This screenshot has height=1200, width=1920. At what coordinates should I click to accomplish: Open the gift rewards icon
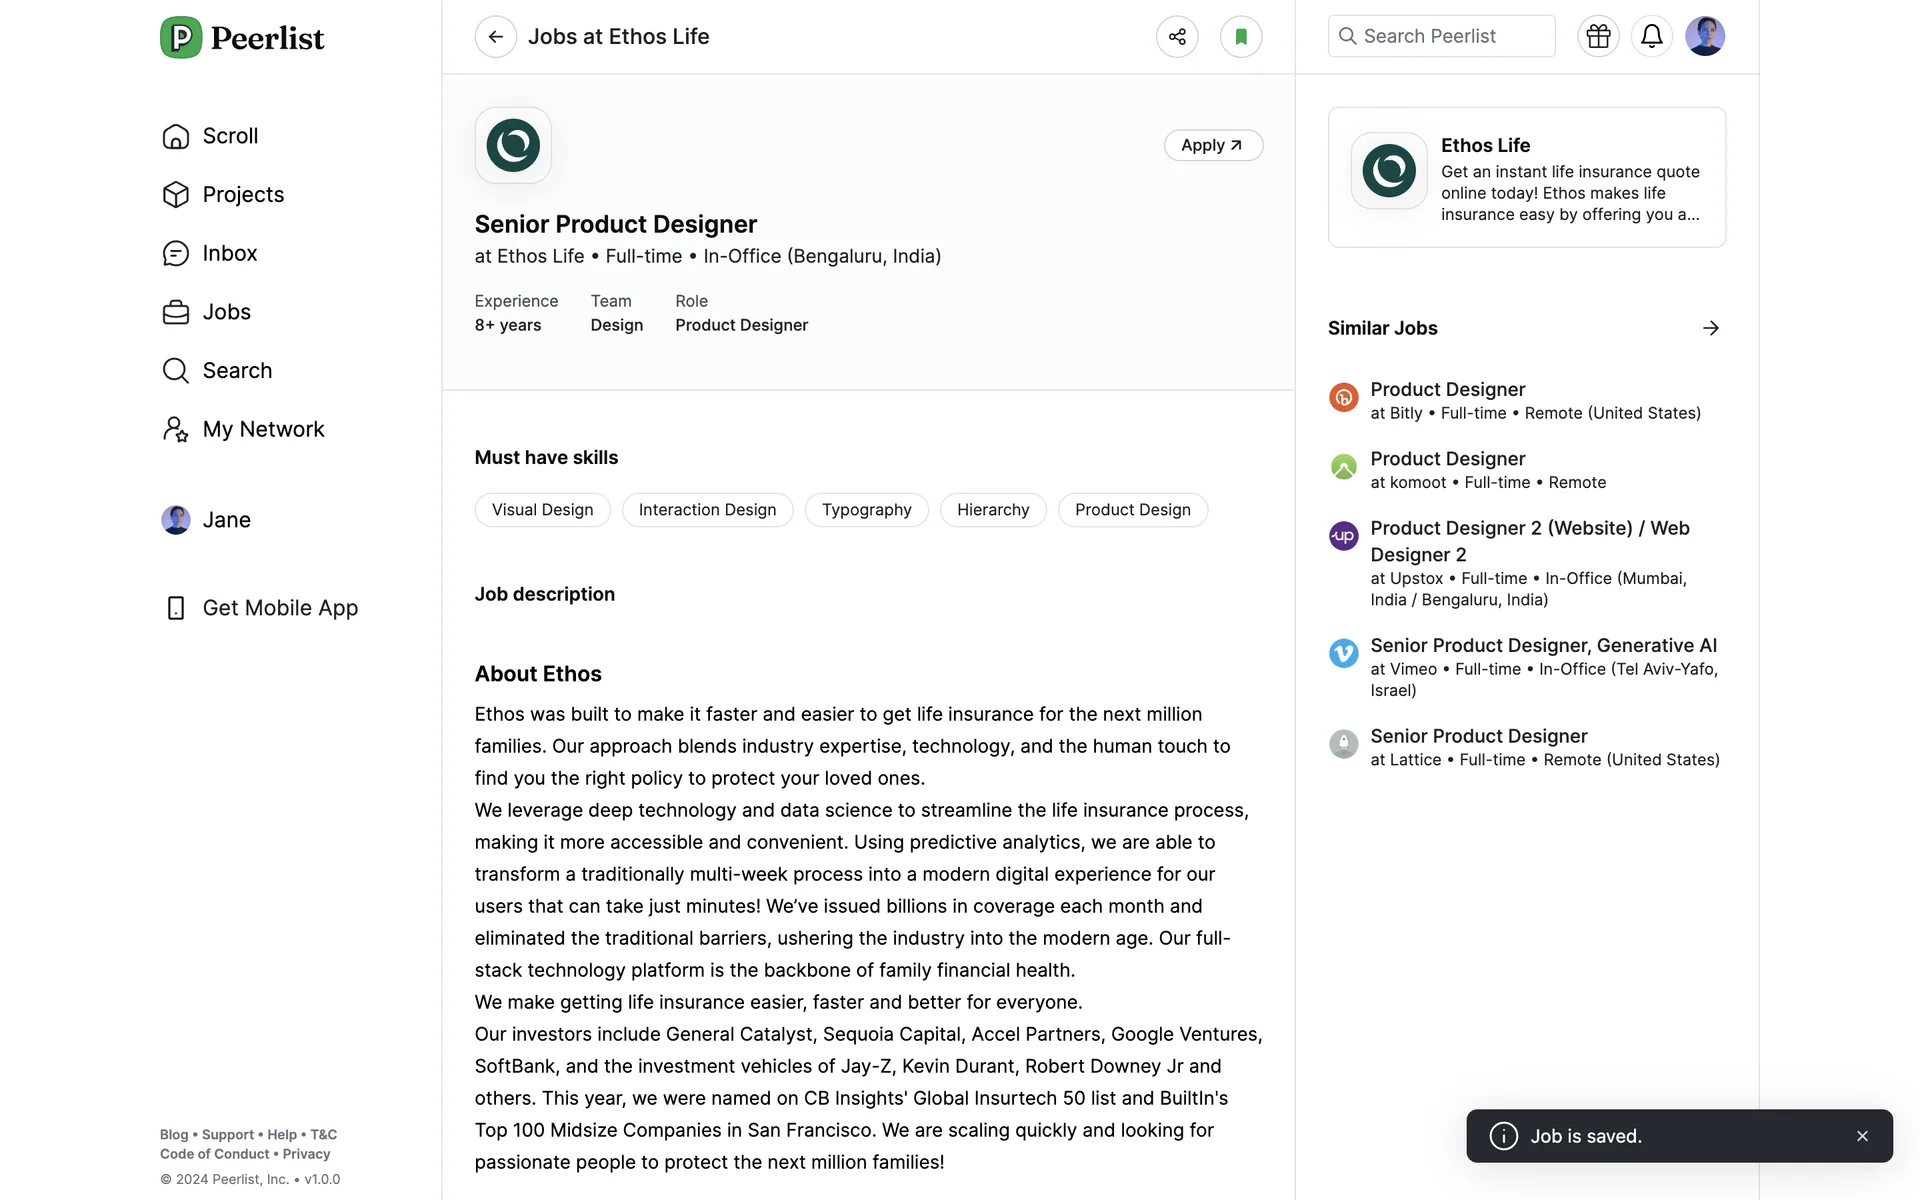coord(1598,37)
